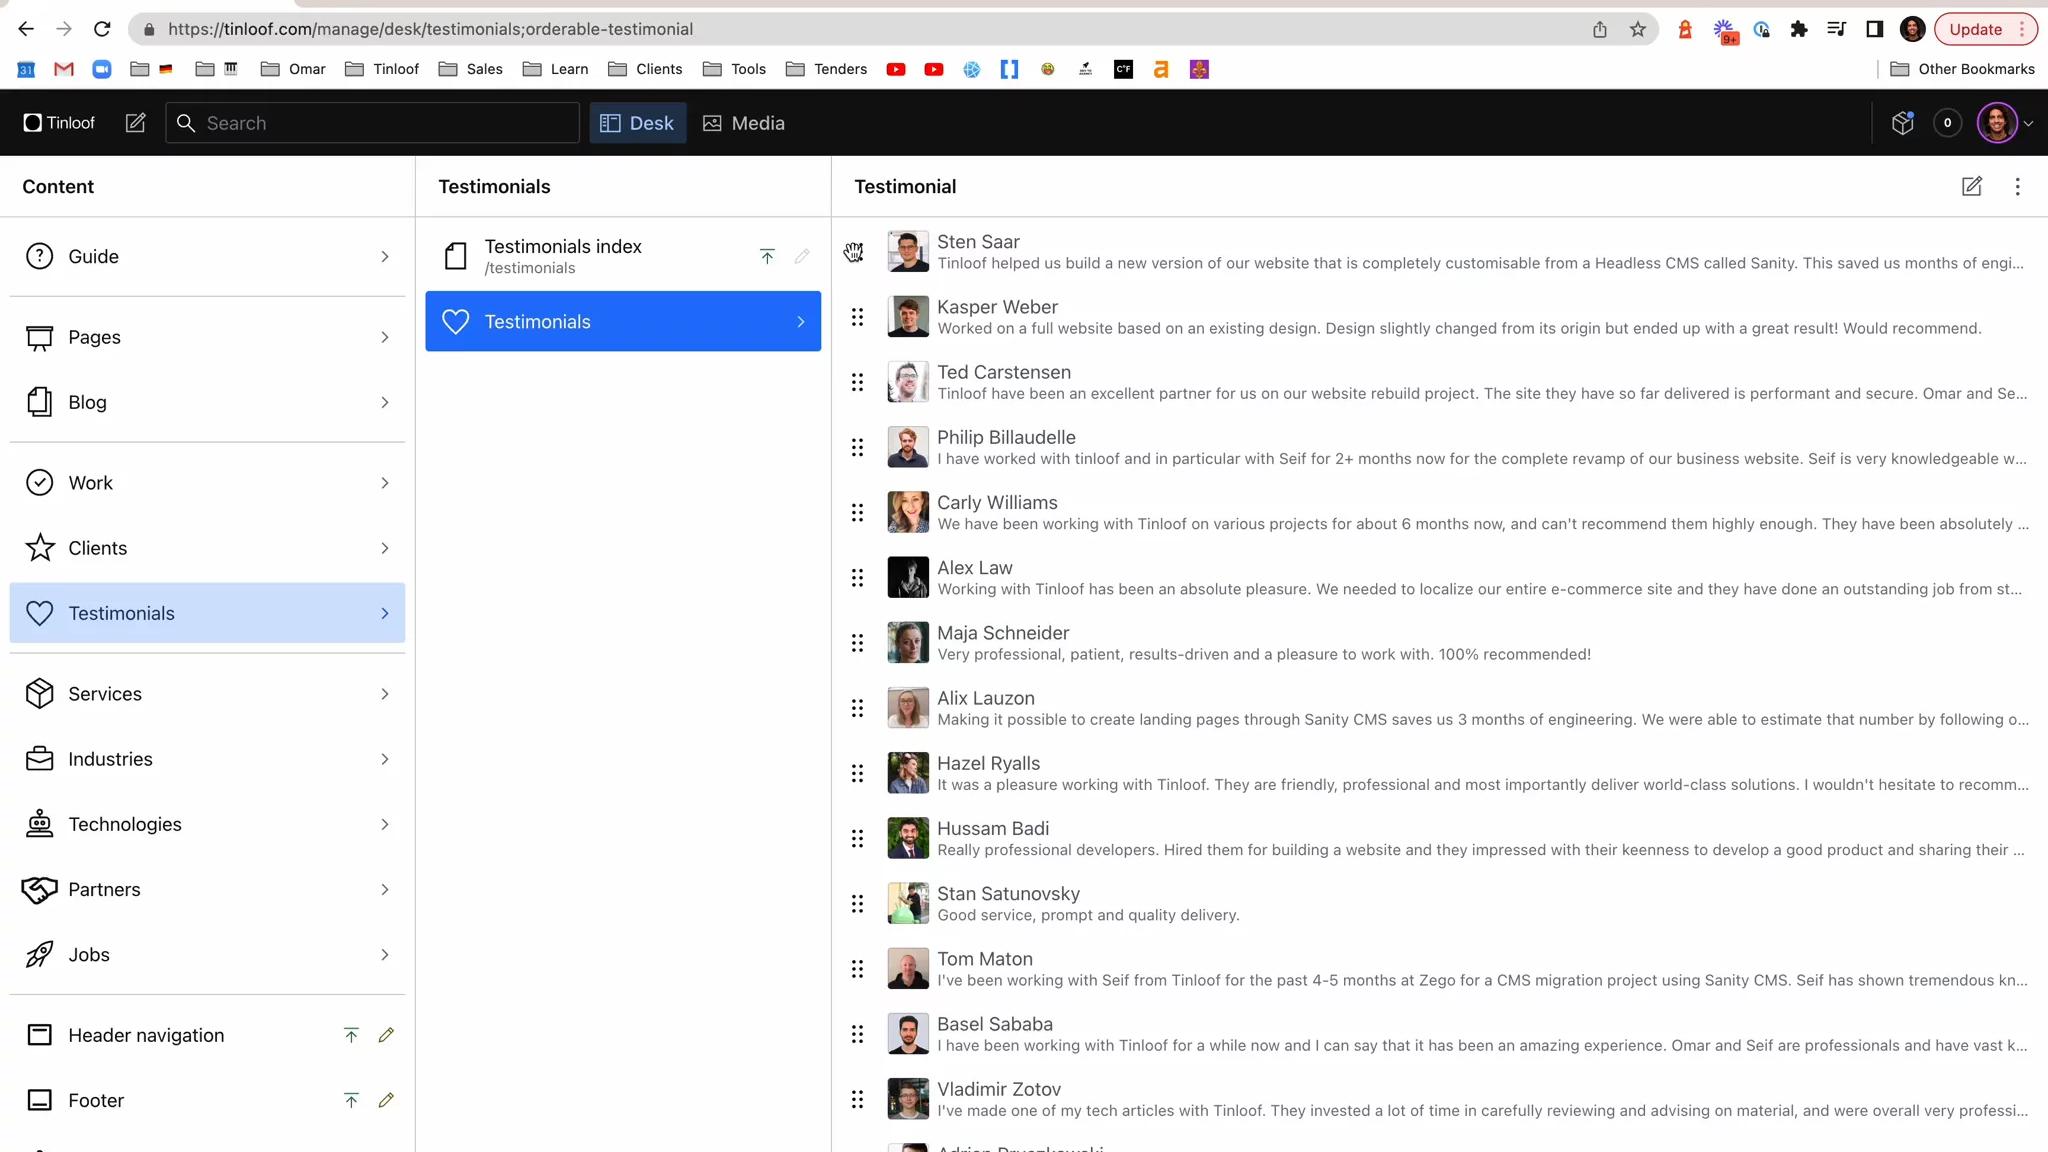The width and height of the screenshot is (2048, 1152).
Task: Expand the Jobs row chevron
Action: click(385, 955)
